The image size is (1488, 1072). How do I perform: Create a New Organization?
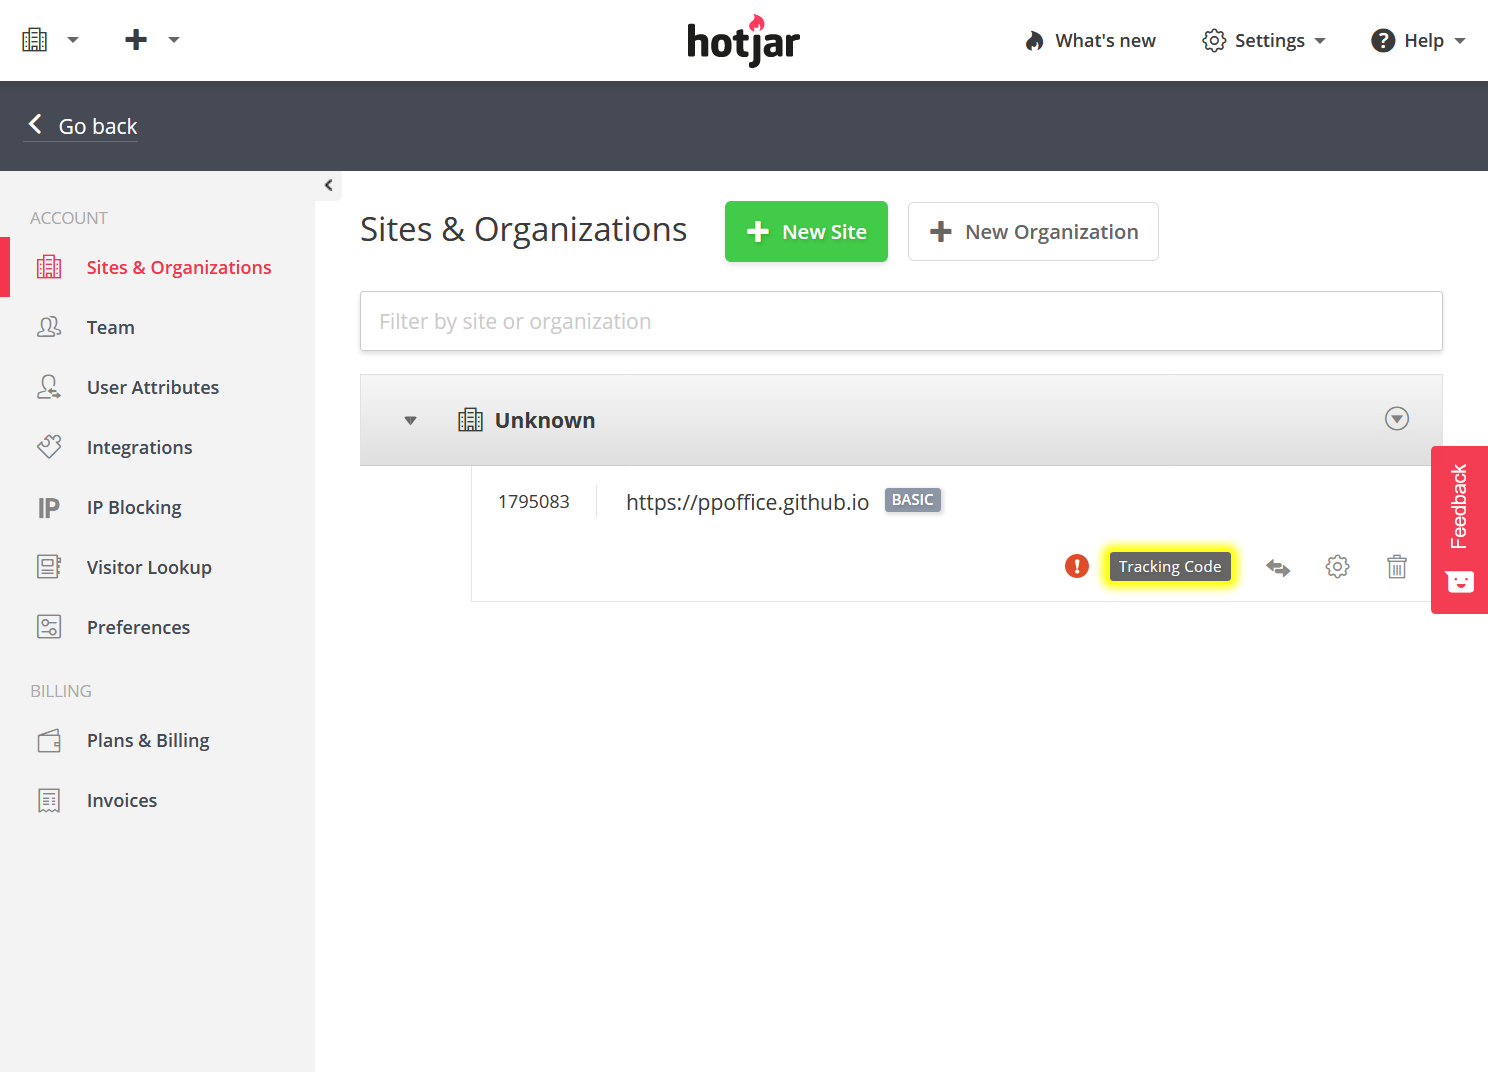[1033, 232]
